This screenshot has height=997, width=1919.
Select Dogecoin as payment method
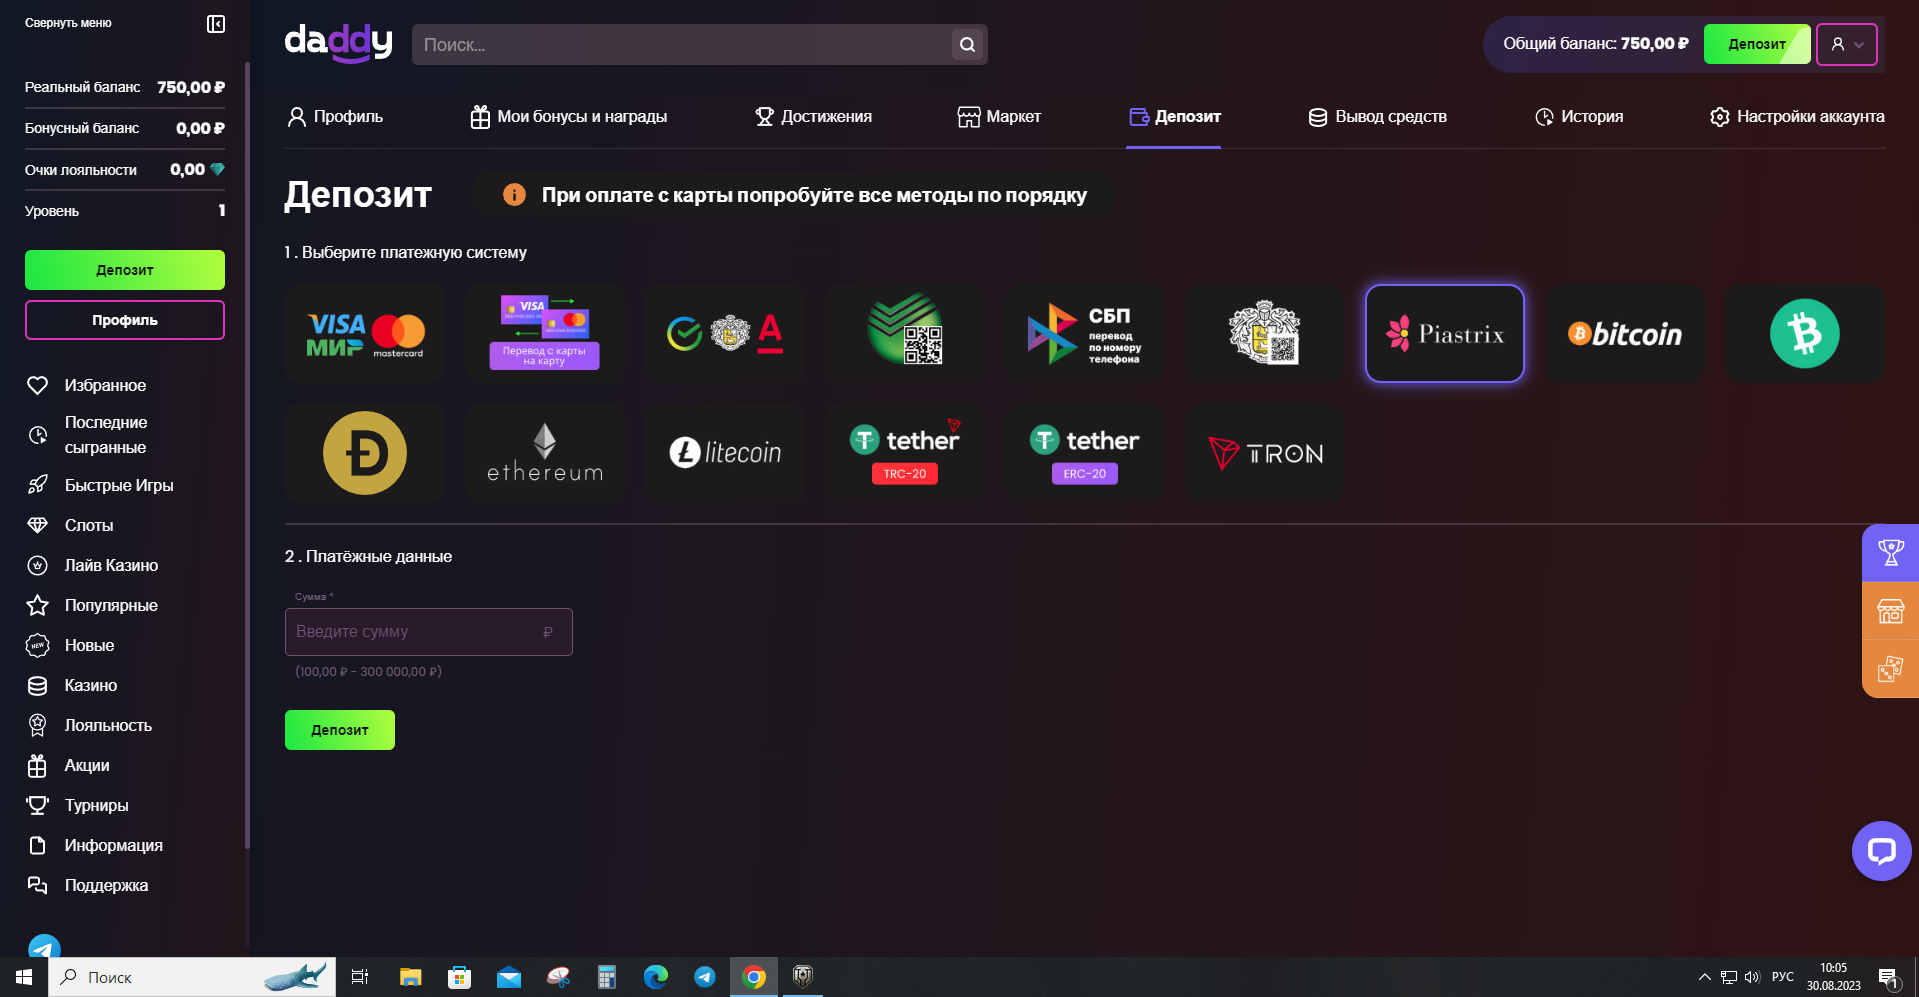click(364, 453)
